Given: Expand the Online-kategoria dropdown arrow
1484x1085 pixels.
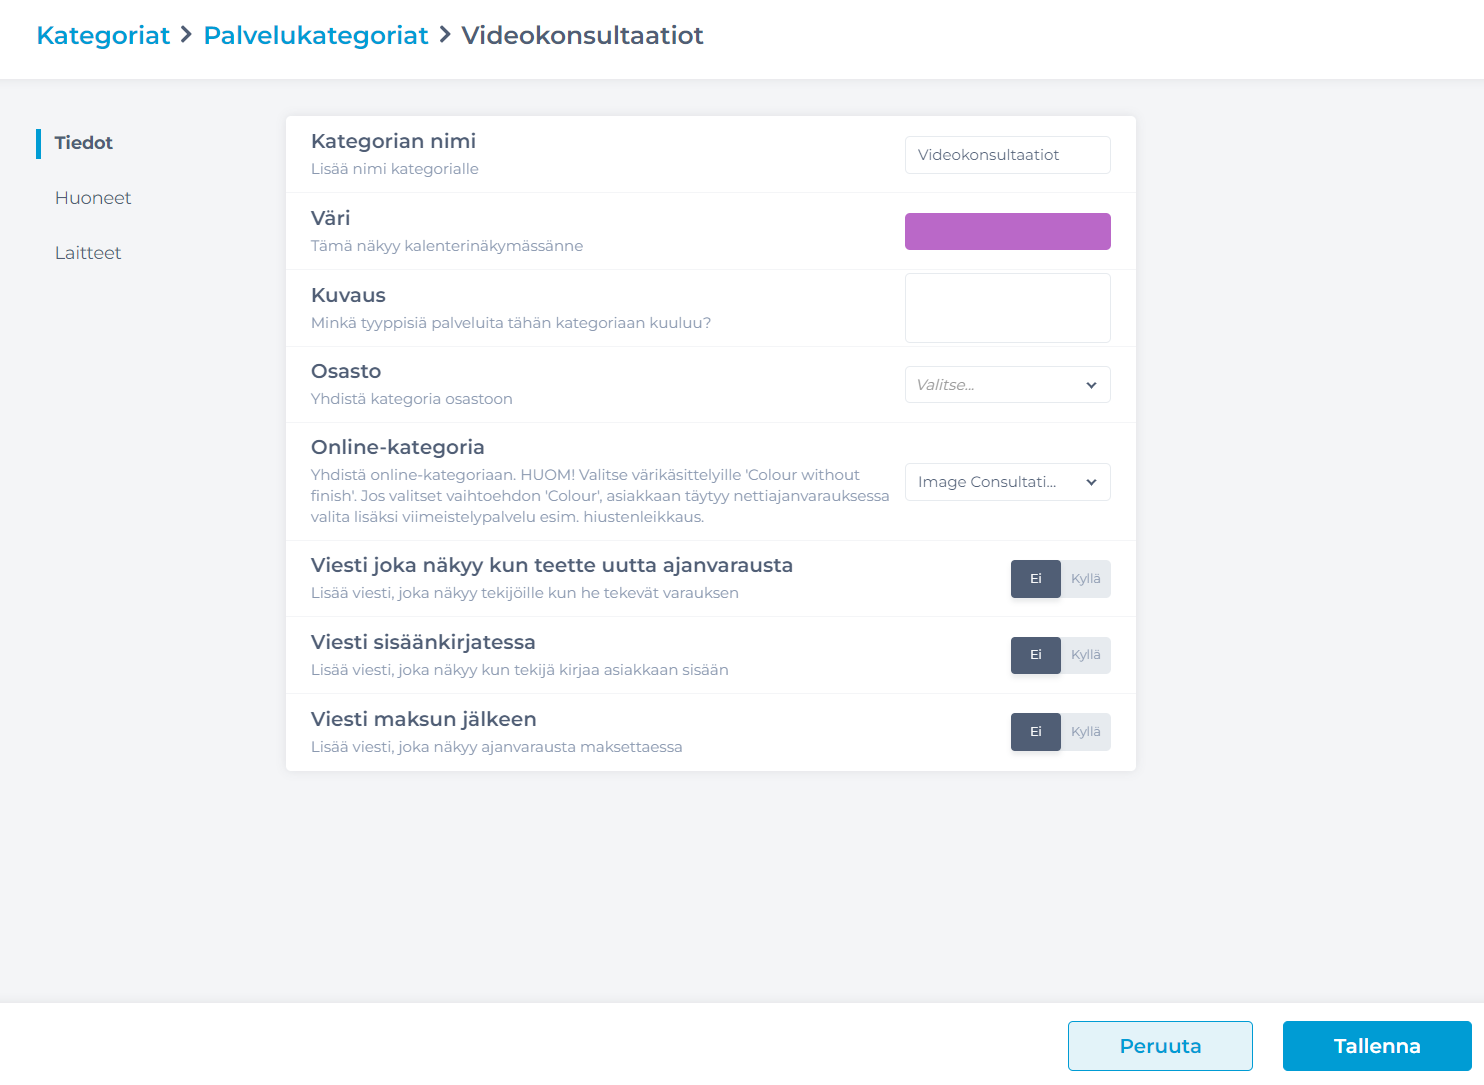Looking at the screenshot, I should point(1091,482).
